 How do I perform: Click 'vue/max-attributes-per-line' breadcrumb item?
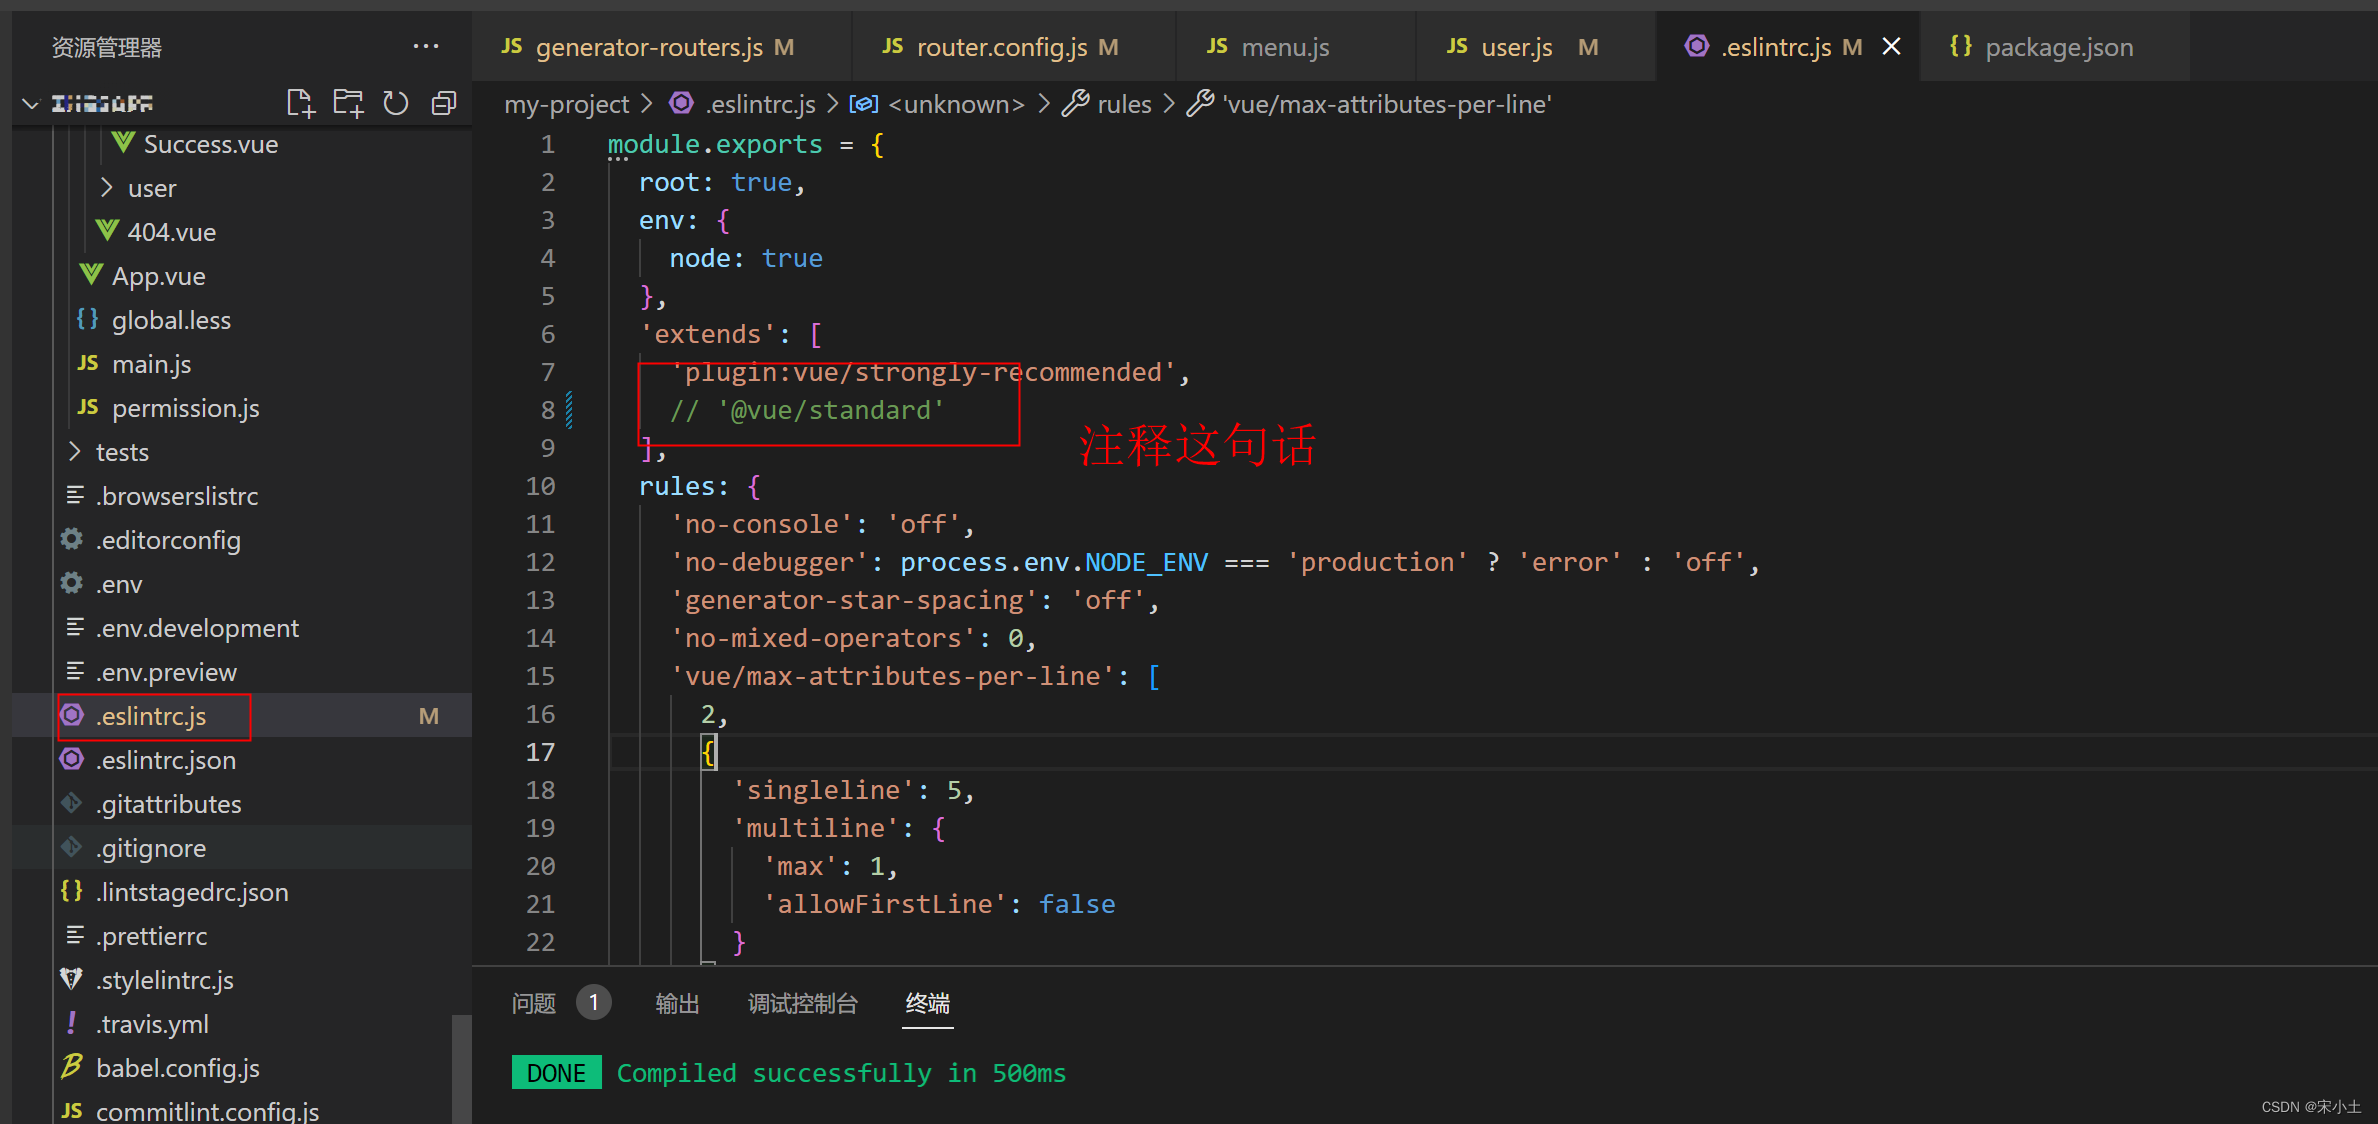pyautogui.click(x=1387, y=104)
